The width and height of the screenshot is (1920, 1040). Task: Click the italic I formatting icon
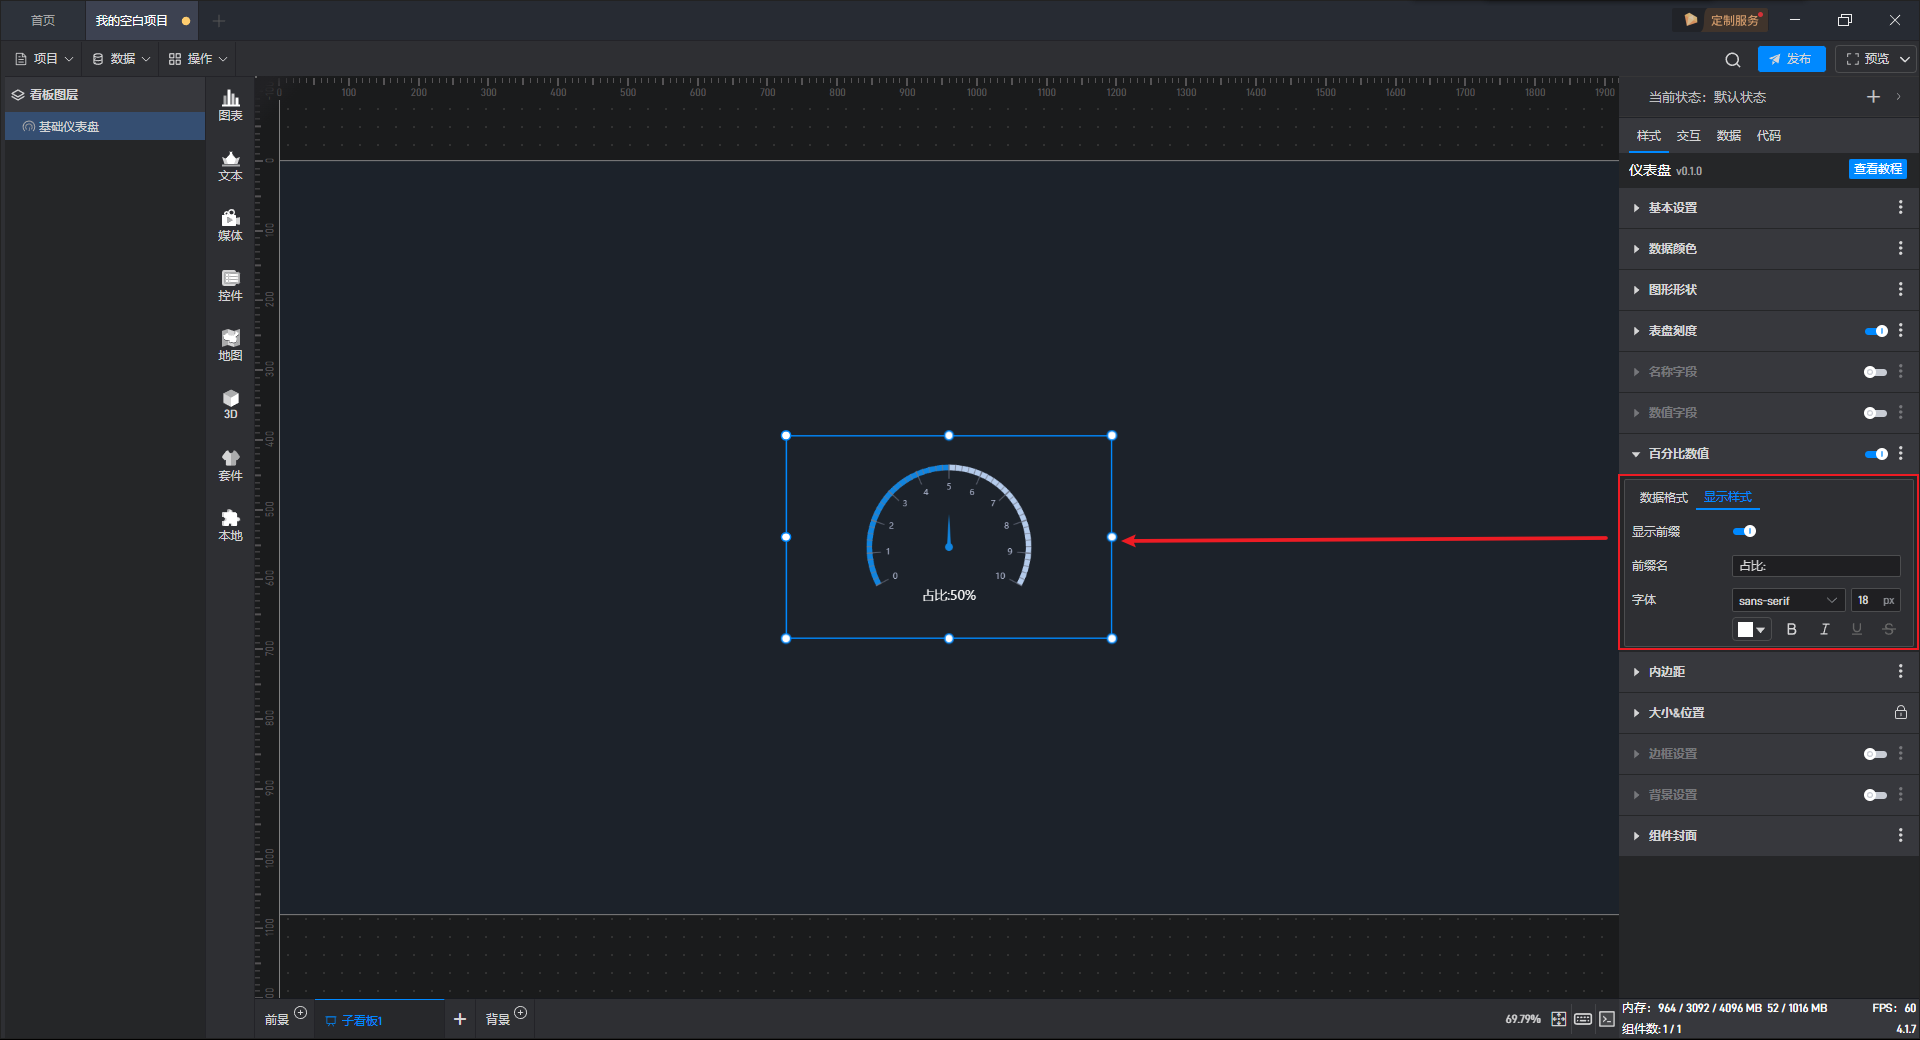pyautogui.click(x=1824, y=629)
